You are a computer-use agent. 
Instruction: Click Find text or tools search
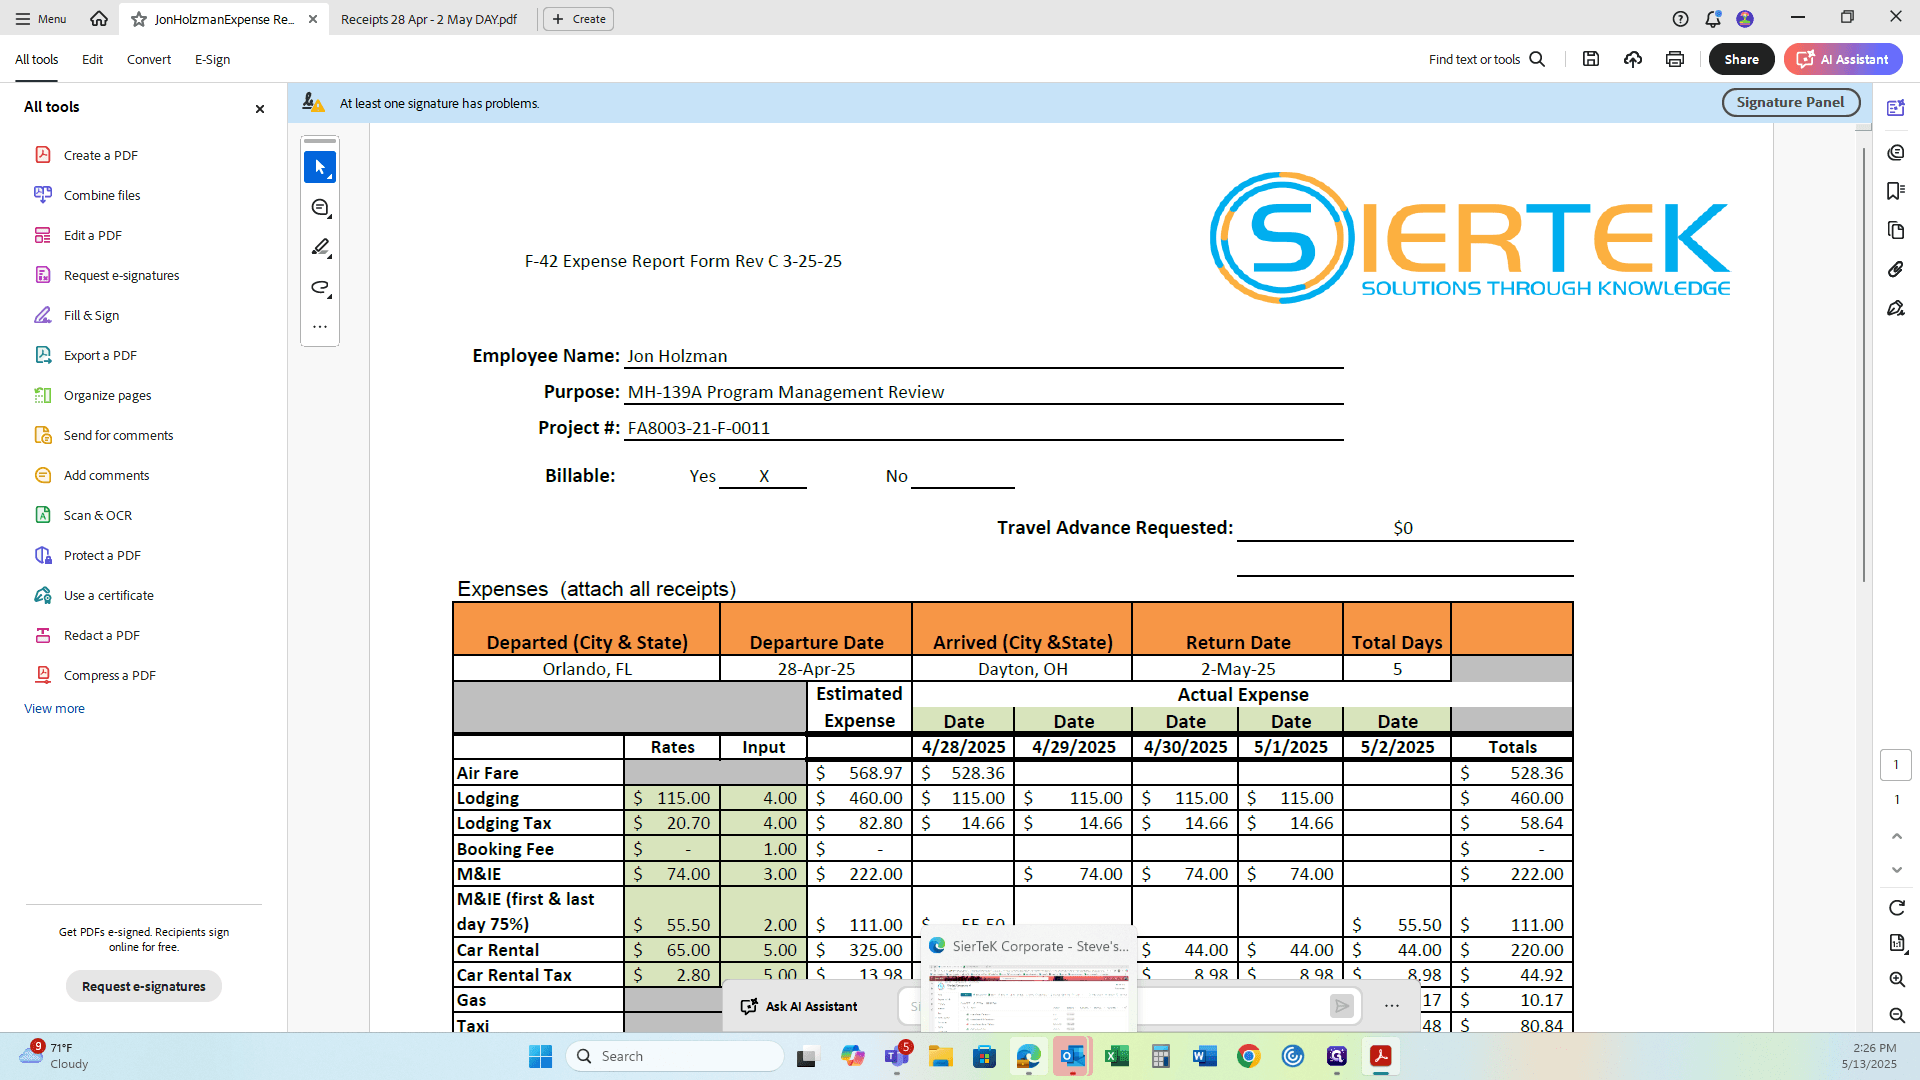[1487, 59]
